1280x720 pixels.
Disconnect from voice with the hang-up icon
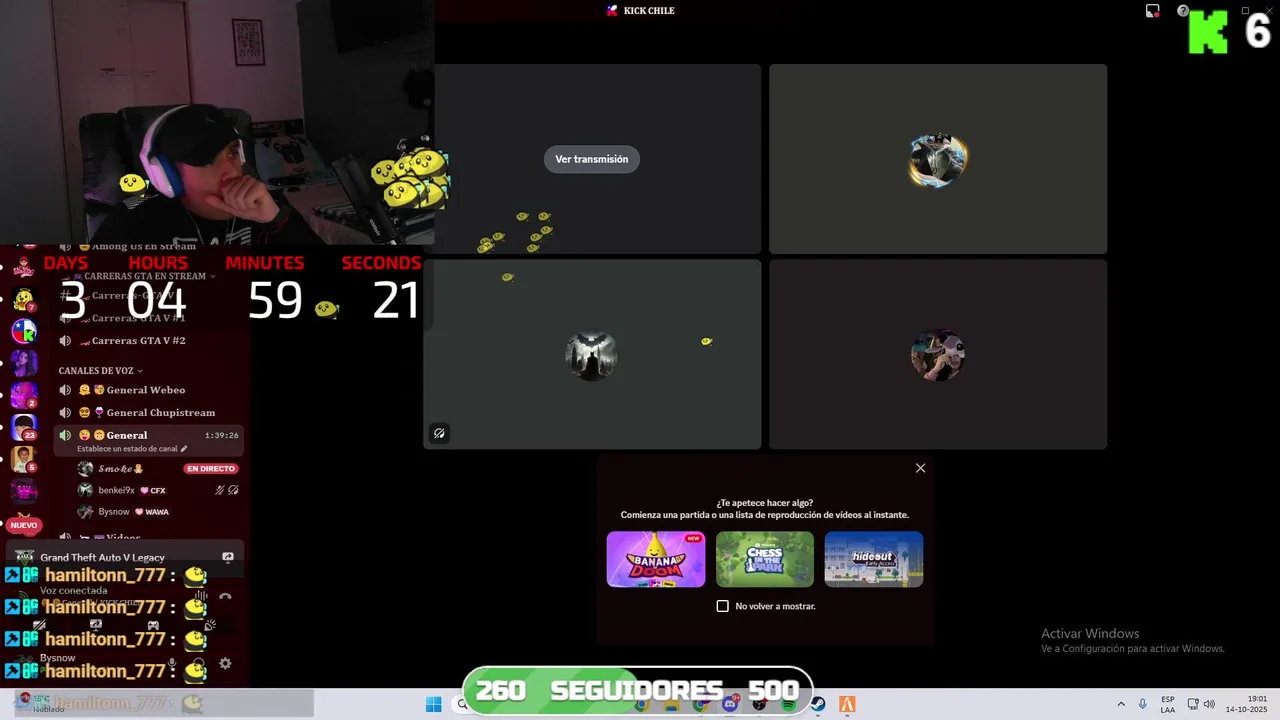226,596
